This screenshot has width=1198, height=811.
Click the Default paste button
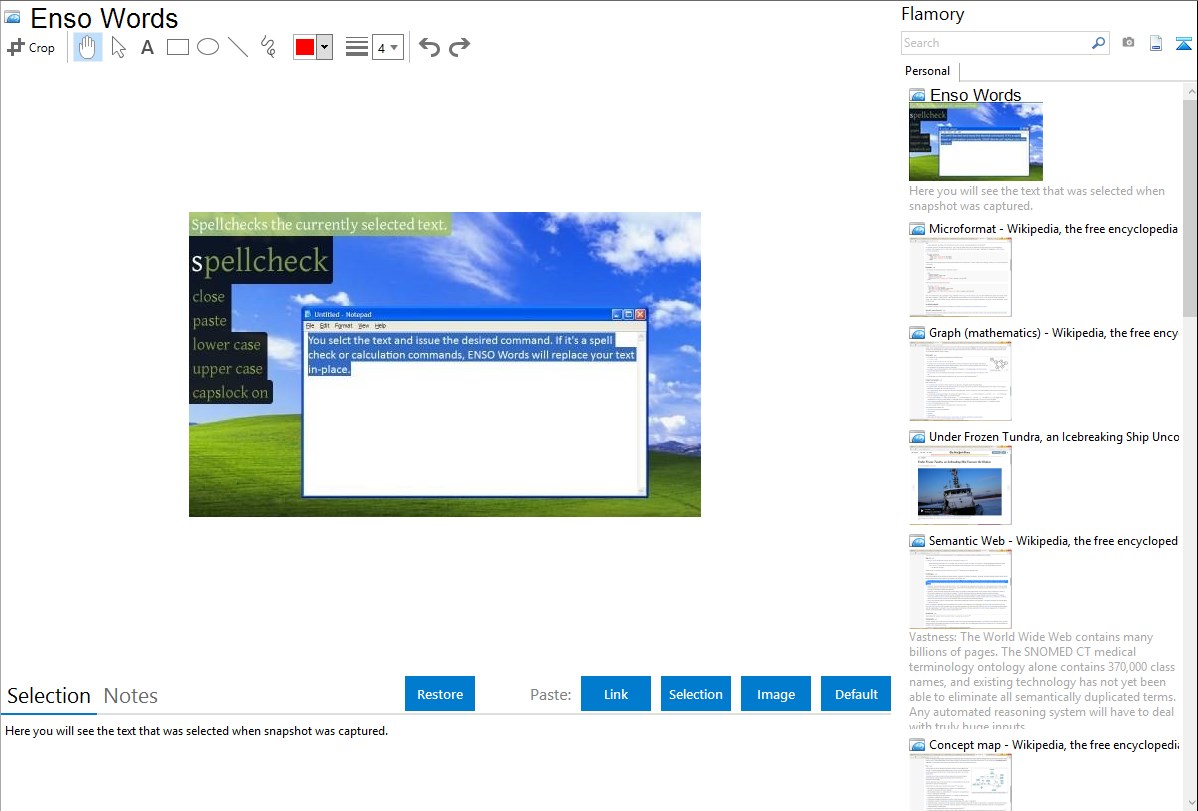point(856,694)
